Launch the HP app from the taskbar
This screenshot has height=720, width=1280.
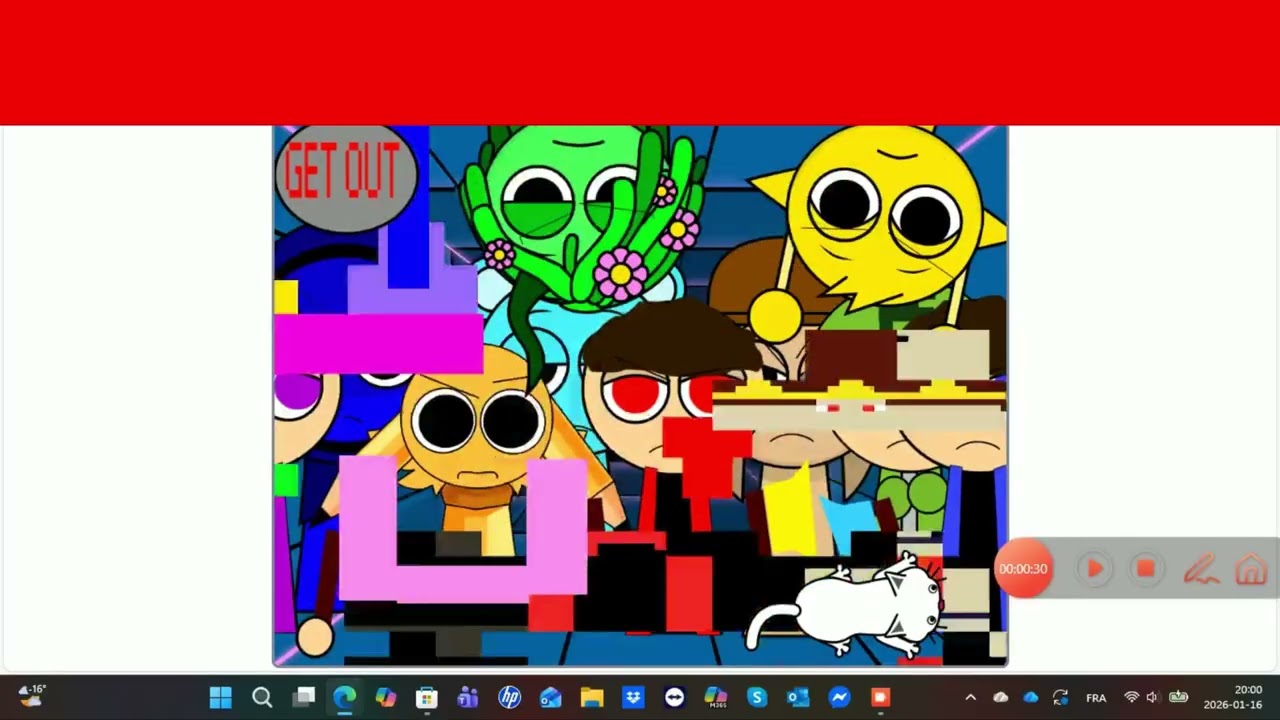(510, 697)
